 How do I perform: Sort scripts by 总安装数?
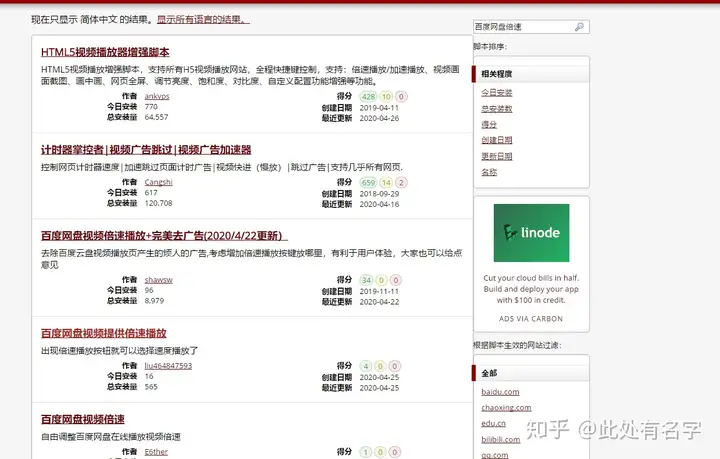click(x=496, y=109)
